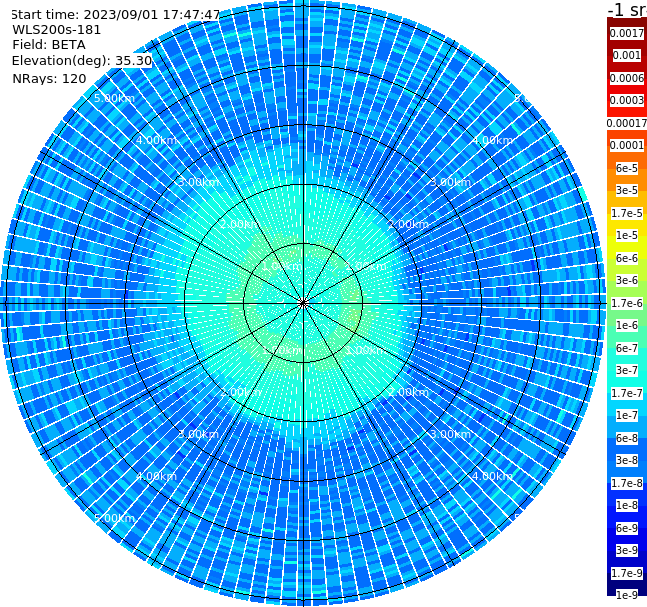Select the 2.00km range label in northeast quadrant

[x=408, y=224]
